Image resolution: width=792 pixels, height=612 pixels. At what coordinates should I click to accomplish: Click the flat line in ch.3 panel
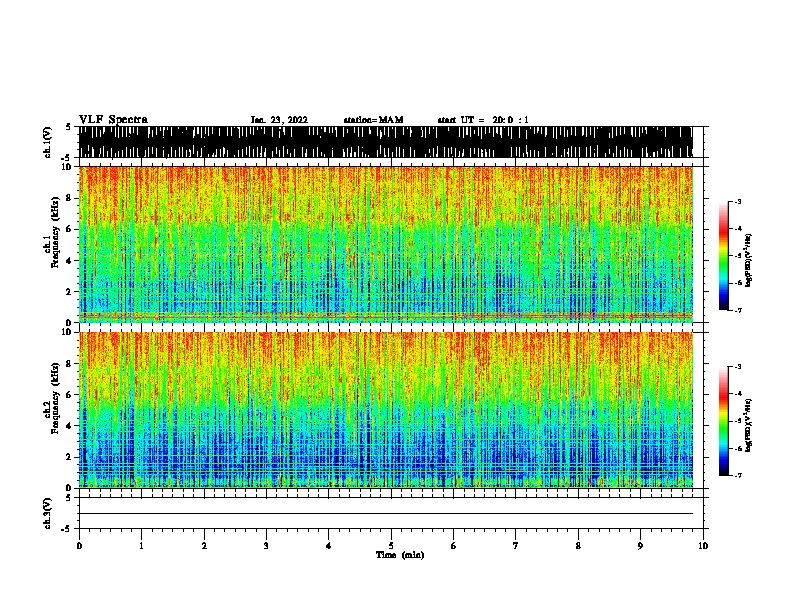point(386,514)
